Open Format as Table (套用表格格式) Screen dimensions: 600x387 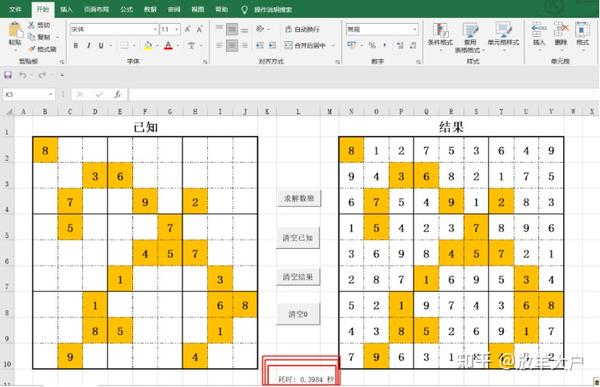point(470,38)
